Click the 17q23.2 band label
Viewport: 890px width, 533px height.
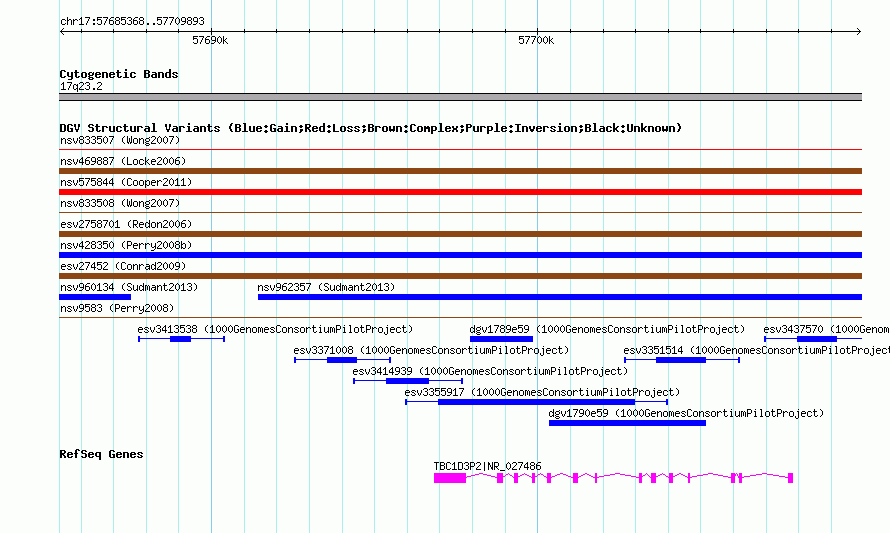[81, 86]
